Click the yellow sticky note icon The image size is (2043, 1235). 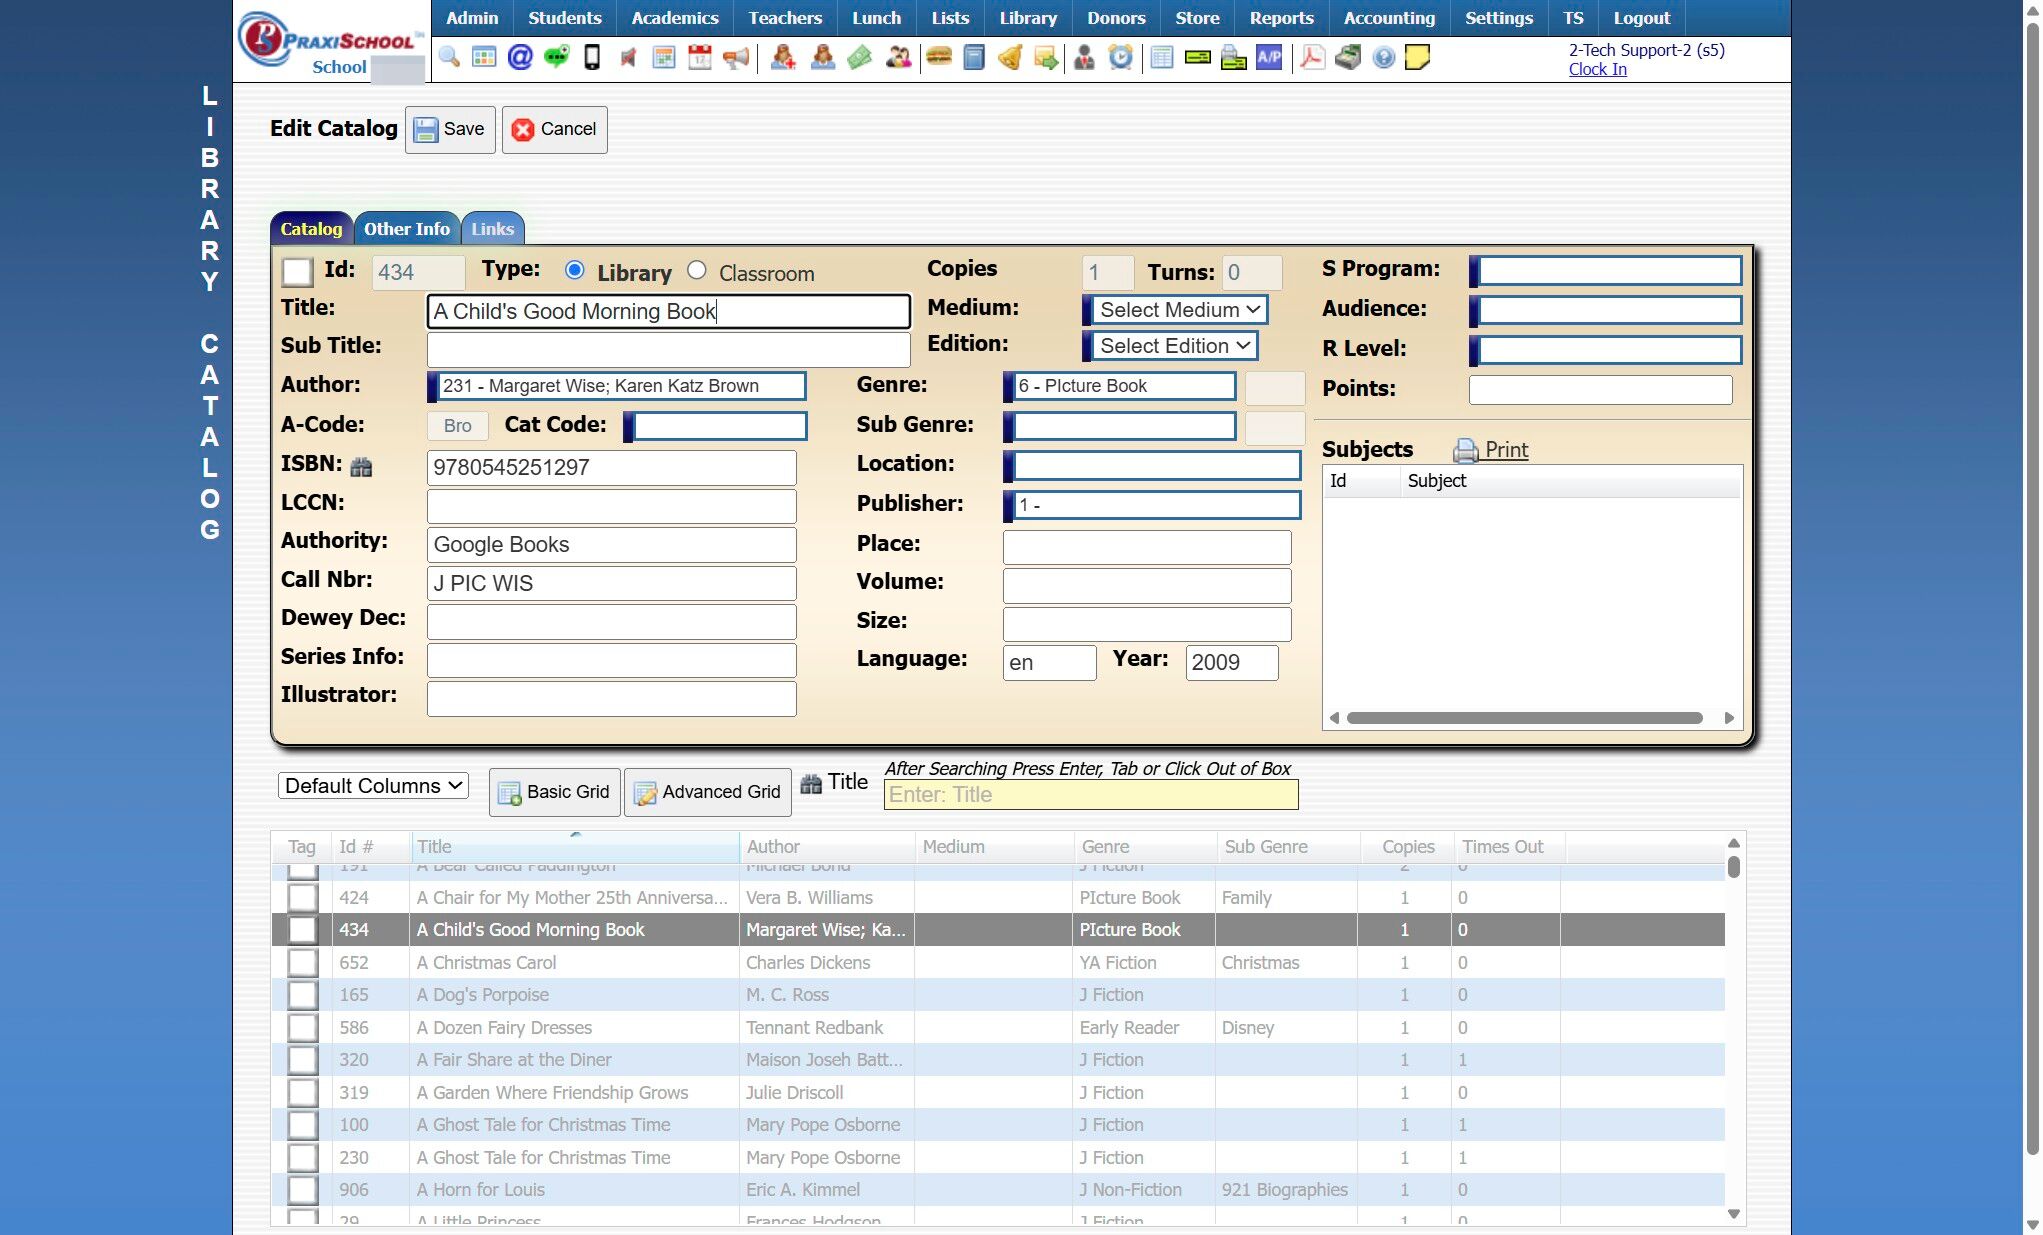(1417, 58)
